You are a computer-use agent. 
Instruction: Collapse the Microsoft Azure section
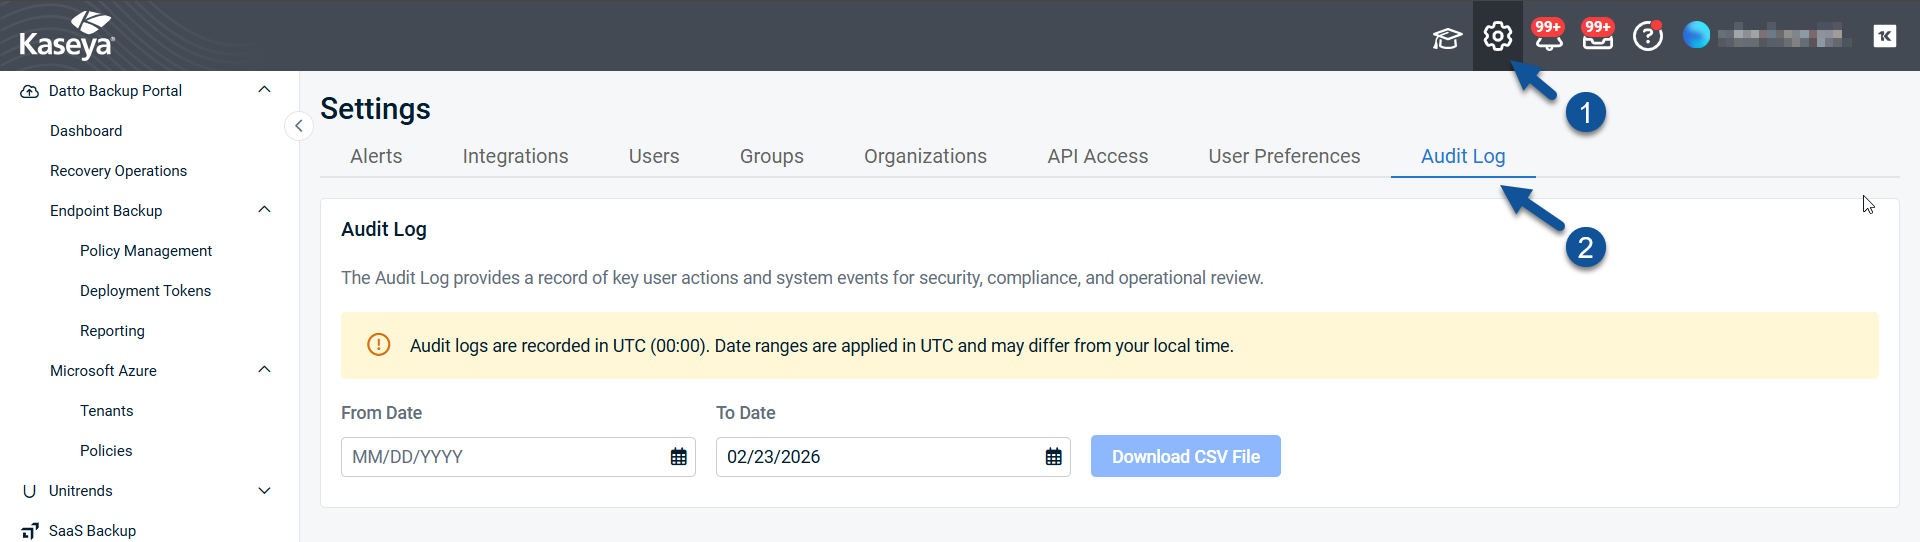264,370
